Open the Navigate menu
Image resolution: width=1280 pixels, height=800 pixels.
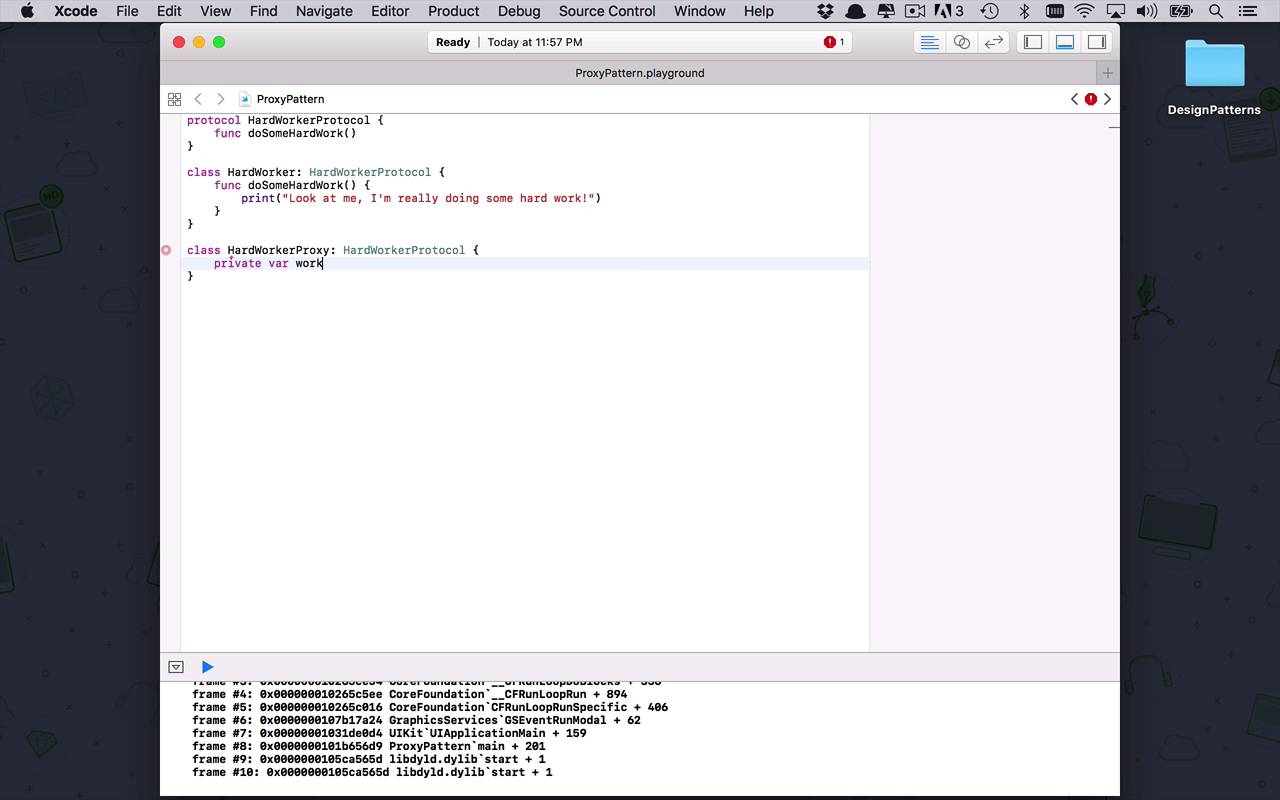coord(324,11)
